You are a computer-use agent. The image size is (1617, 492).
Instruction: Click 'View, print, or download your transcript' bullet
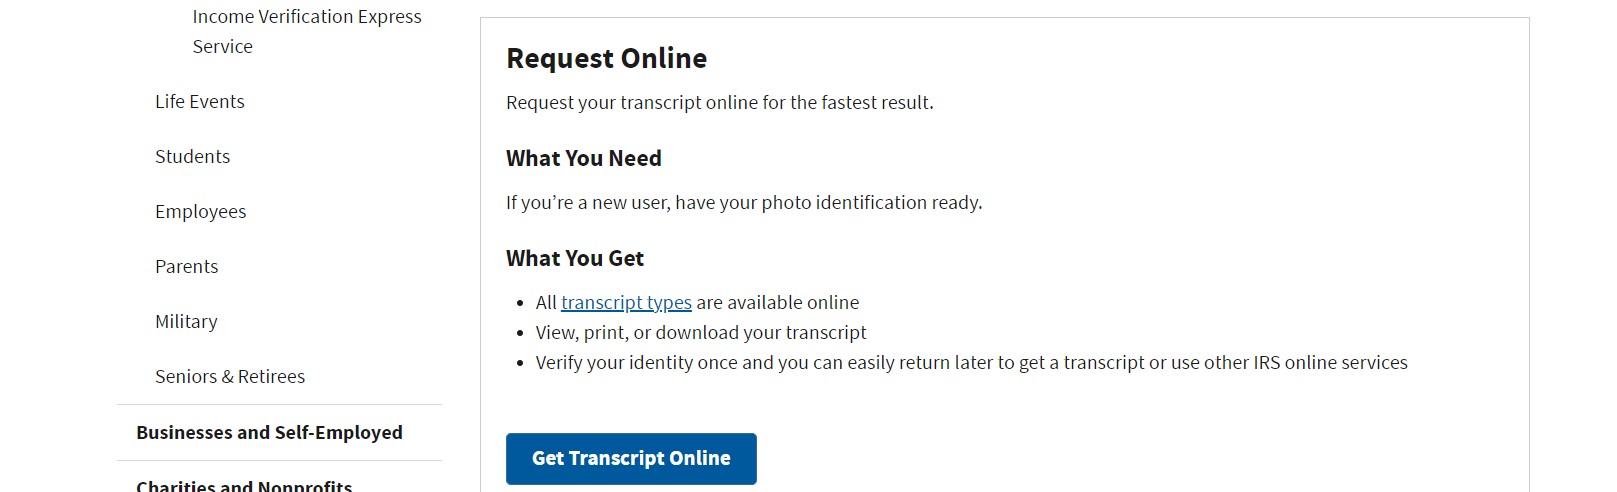(700, 333)
